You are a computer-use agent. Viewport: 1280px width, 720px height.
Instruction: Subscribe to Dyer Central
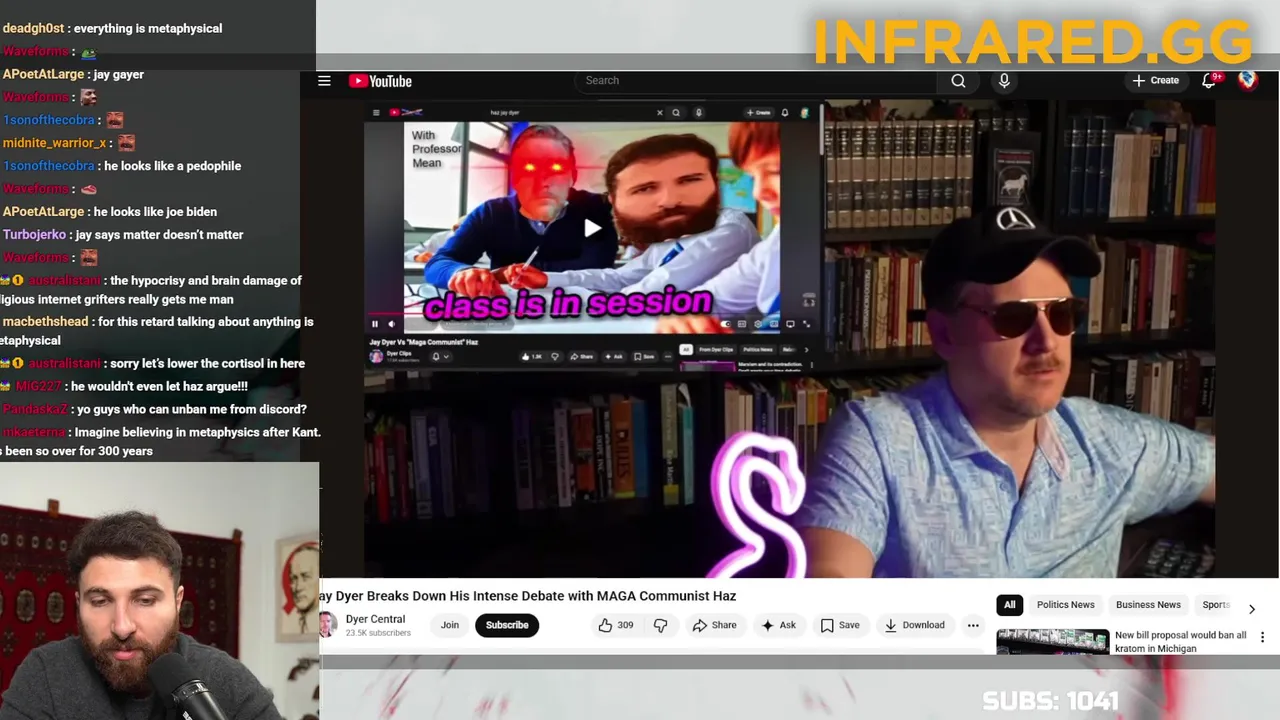coord(507,625)
